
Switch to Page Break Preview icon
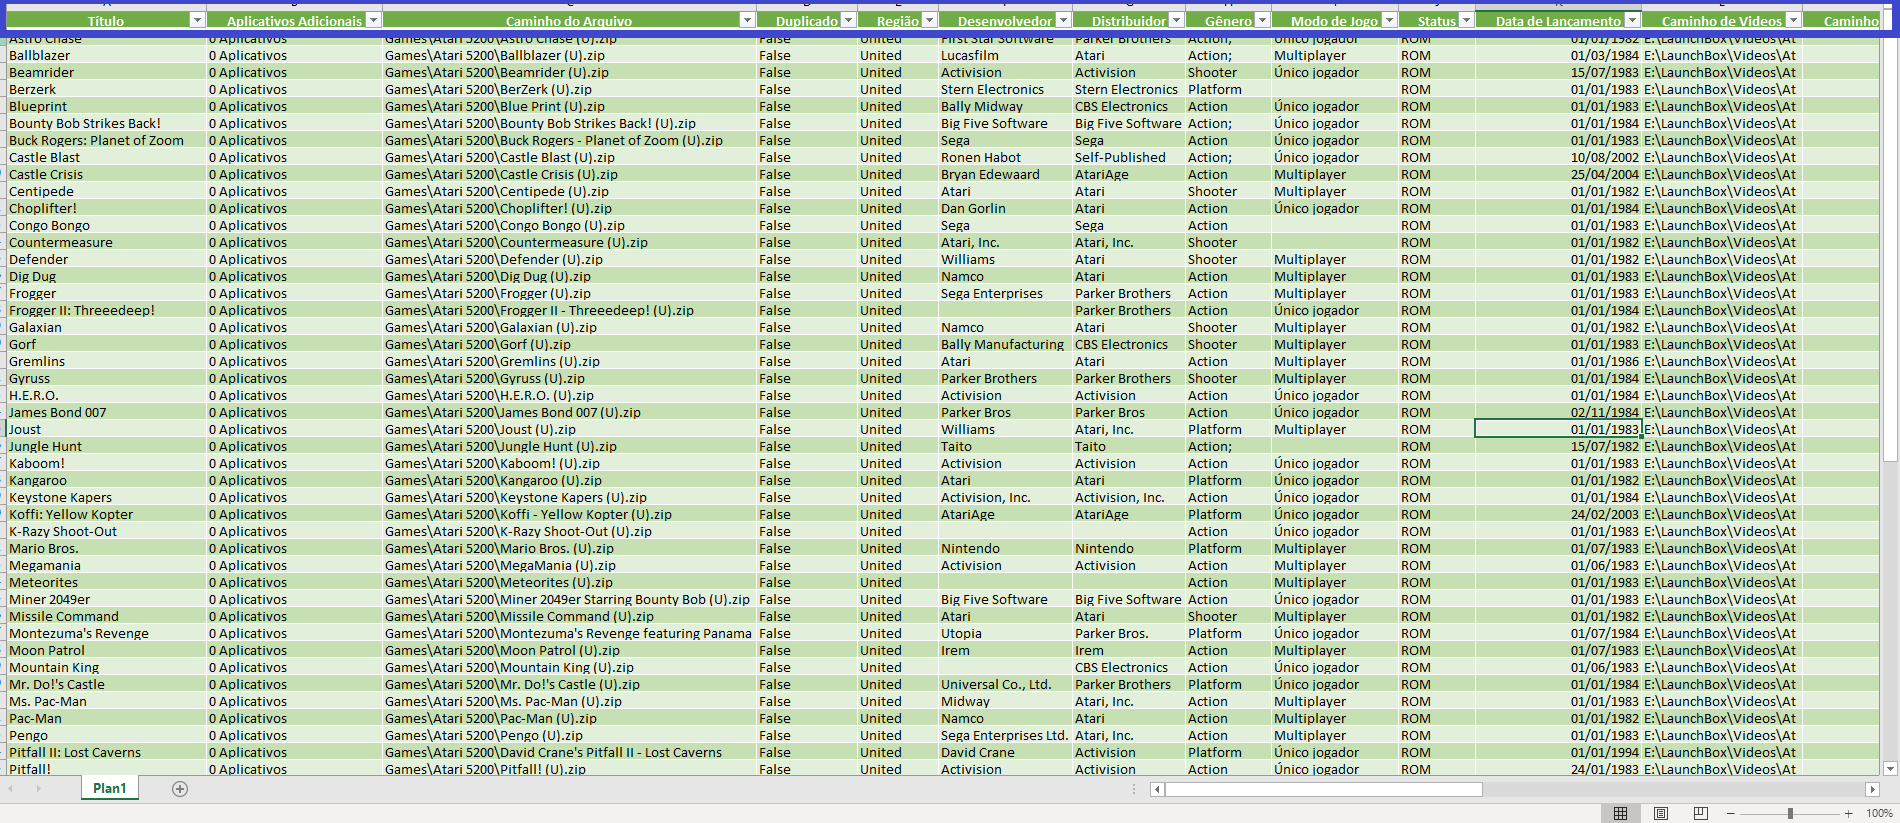click(x=1701, y=813)
